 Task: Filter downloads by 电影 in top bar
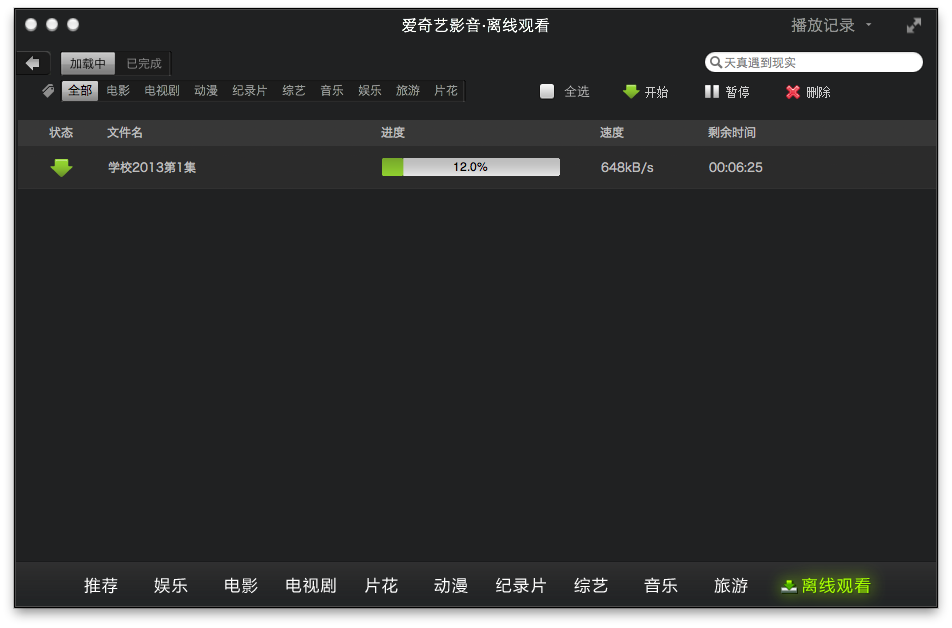pos(118,90)
